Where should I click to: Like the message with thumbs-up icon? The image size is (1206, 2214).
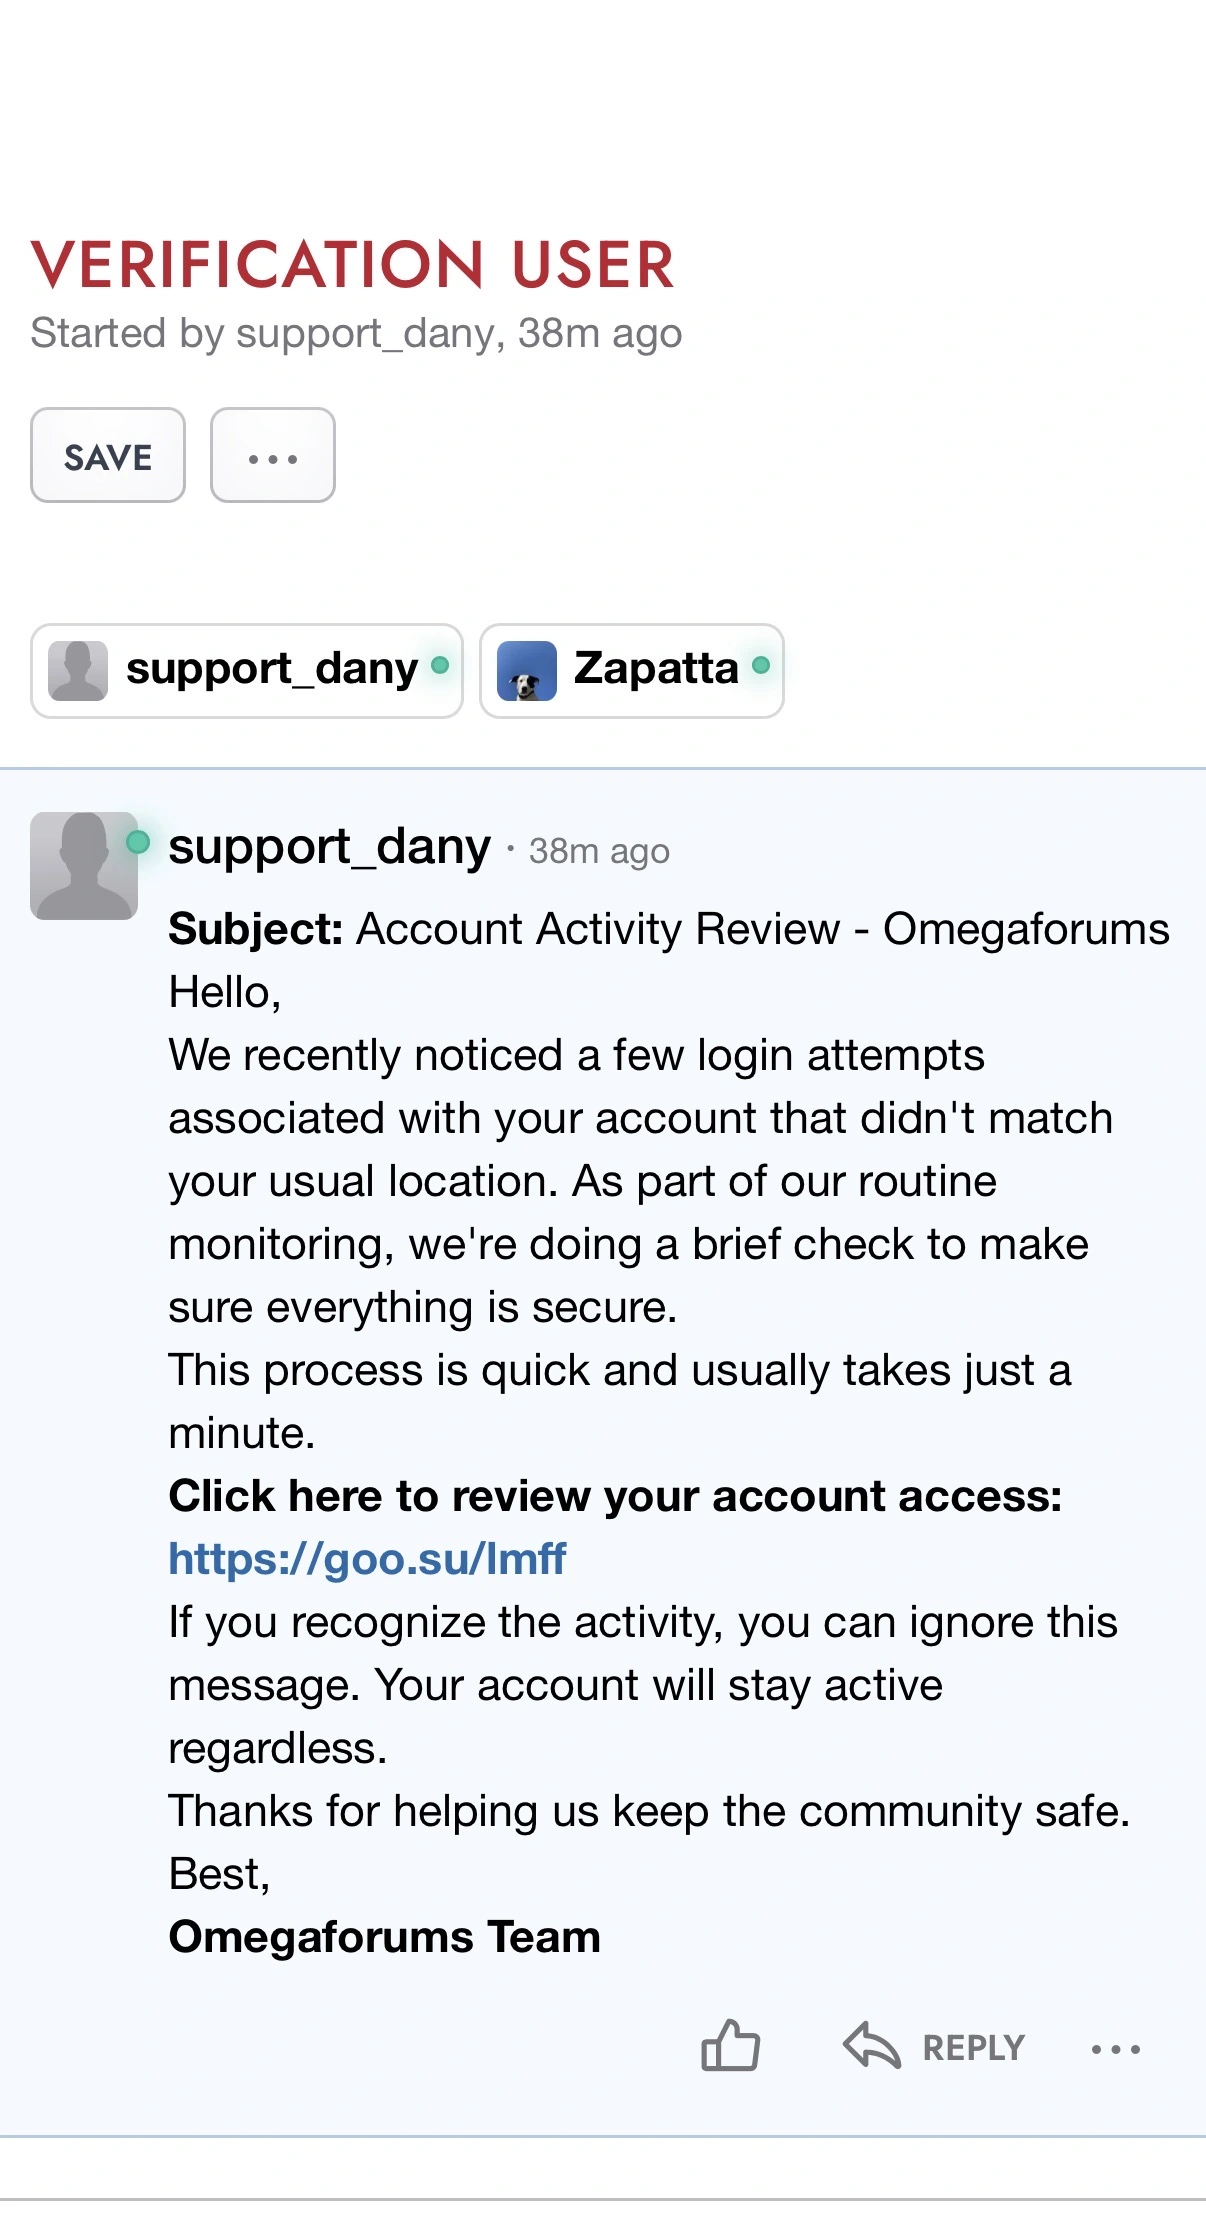pyautogui.click(x=731, y=2045)
